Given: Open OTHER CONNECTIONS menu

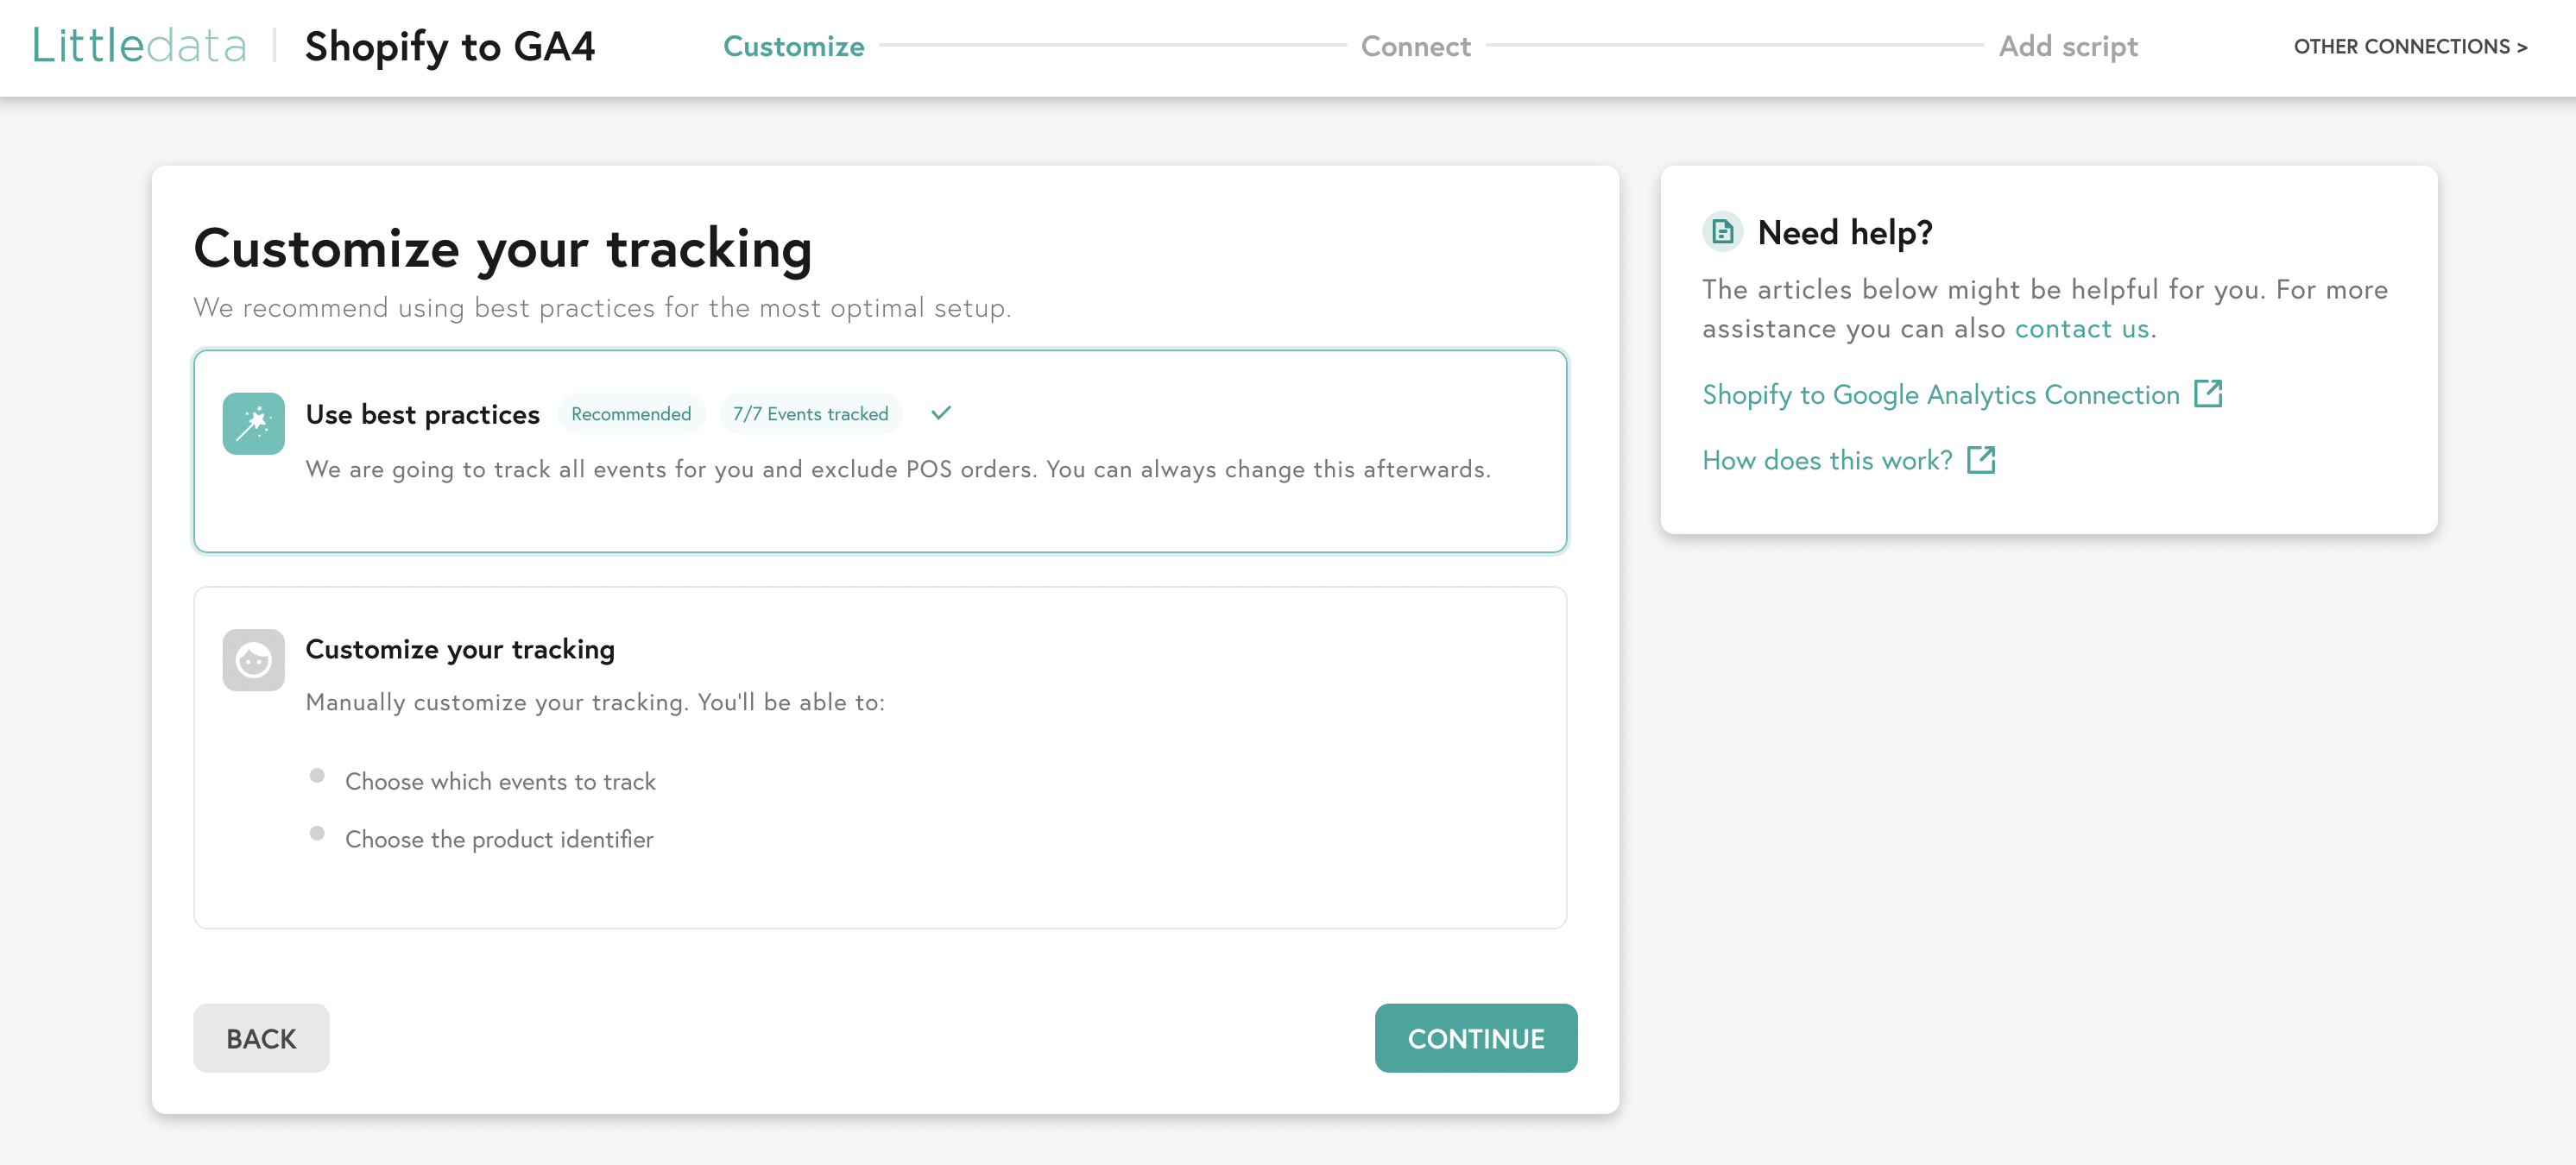Looking at the screenshot, I should coord(2410,46).
